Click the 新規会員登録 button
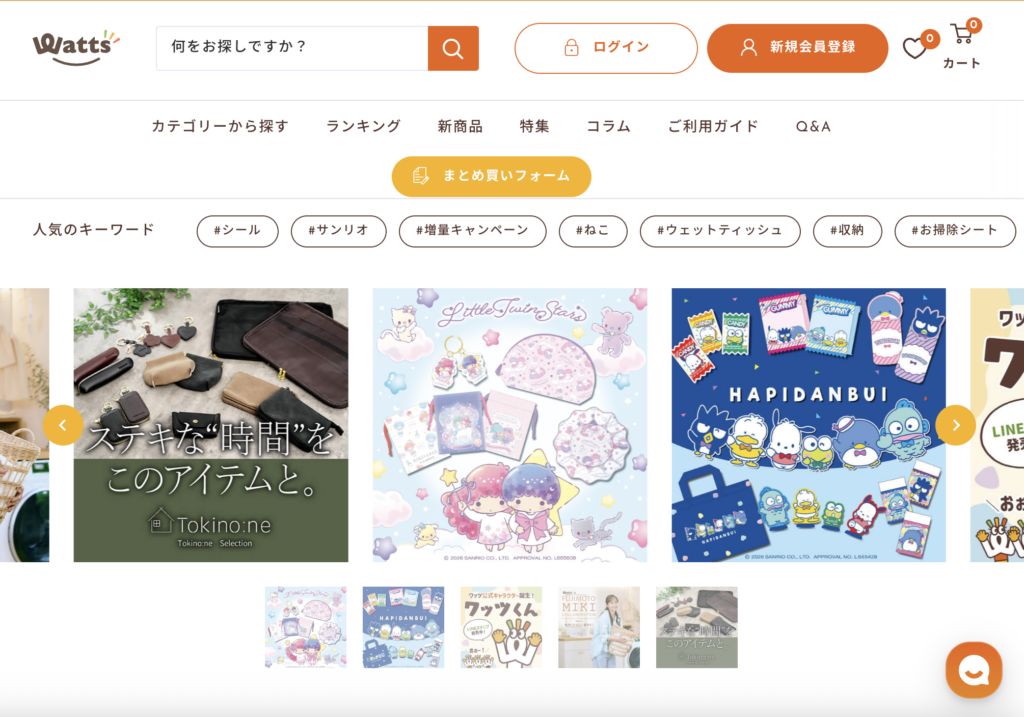1024x717 pixels. coord(797,48)
